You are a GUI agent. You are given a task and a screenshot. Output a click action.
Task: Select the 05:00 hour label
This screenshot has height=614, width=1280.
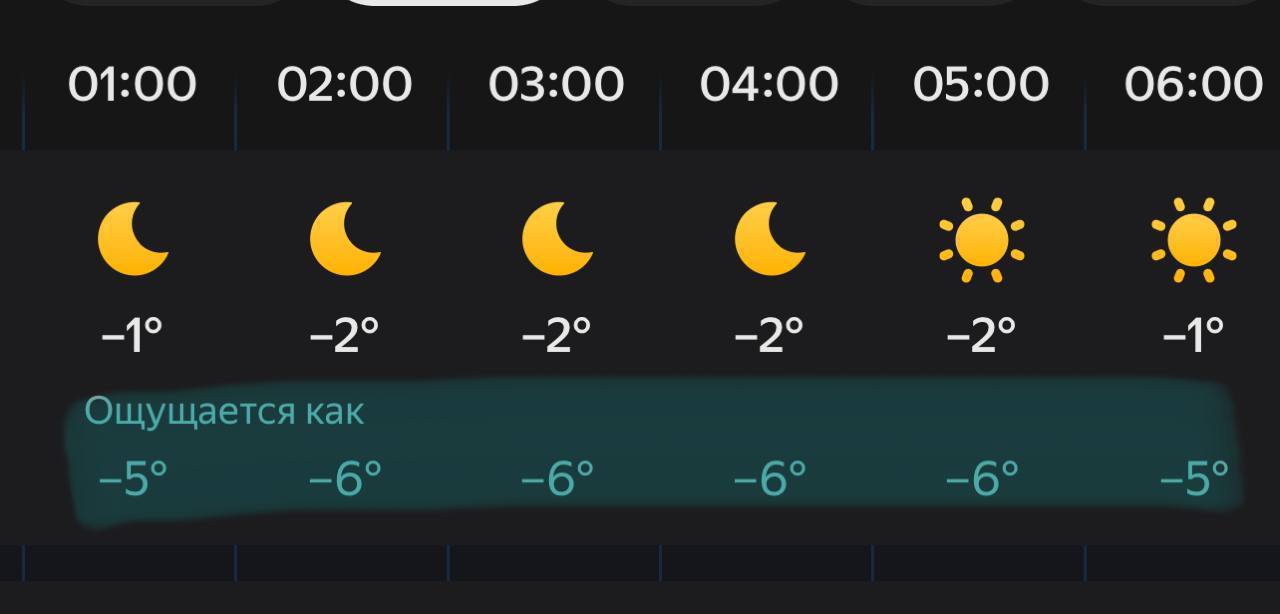(981, 84)
